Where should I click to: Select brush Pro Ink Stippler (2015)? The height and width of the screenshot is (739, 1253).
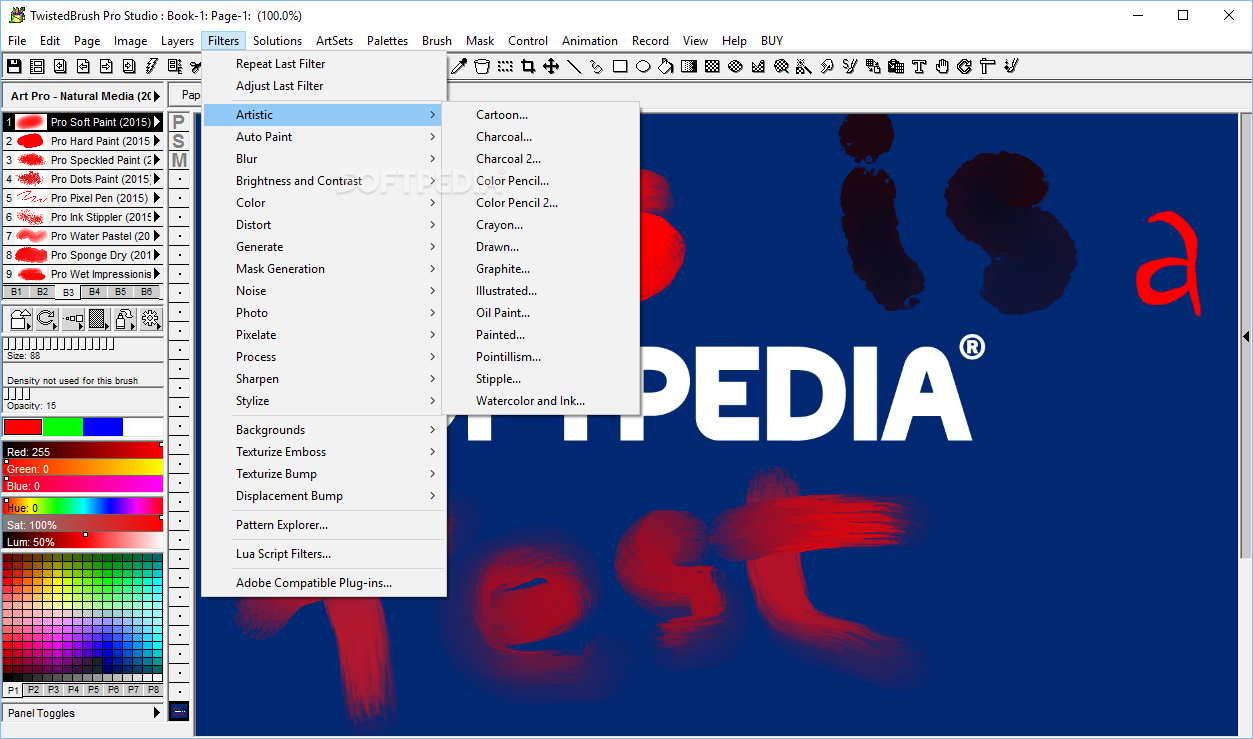pos(83,217)
